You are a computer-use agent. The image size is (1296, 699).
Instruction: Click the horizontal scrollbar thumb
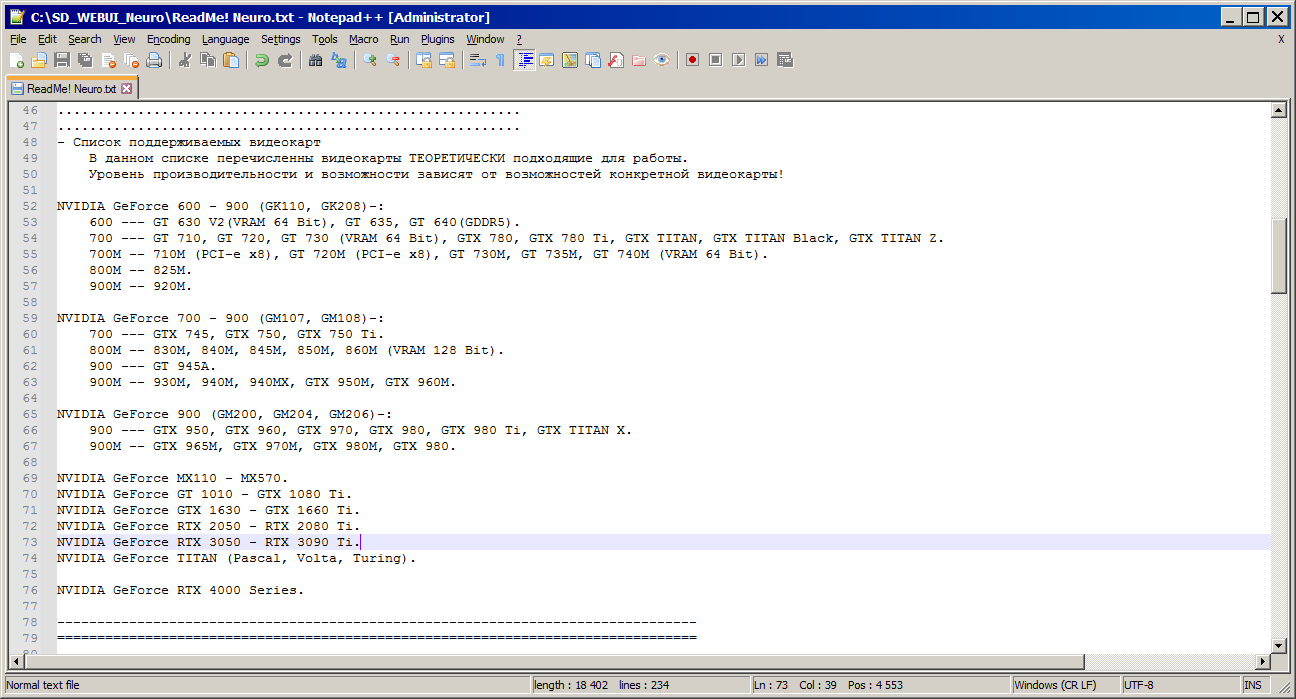click(x=554, y=662)
